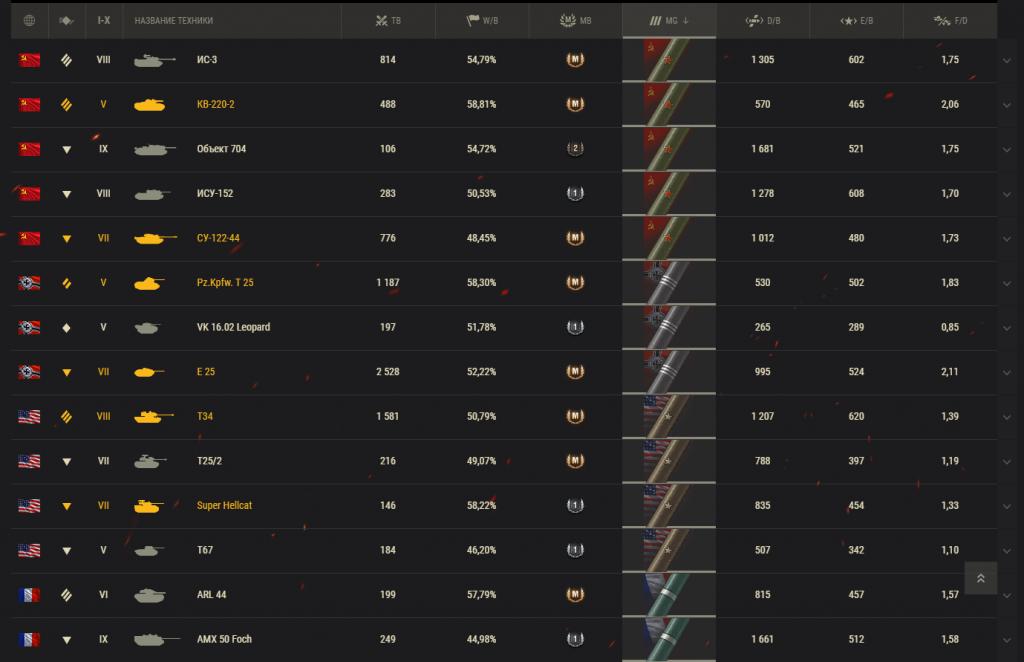Expand the ИС-3 row details chevron
This screenshot has width=1024, height=662.
[x=1006, y=61]
